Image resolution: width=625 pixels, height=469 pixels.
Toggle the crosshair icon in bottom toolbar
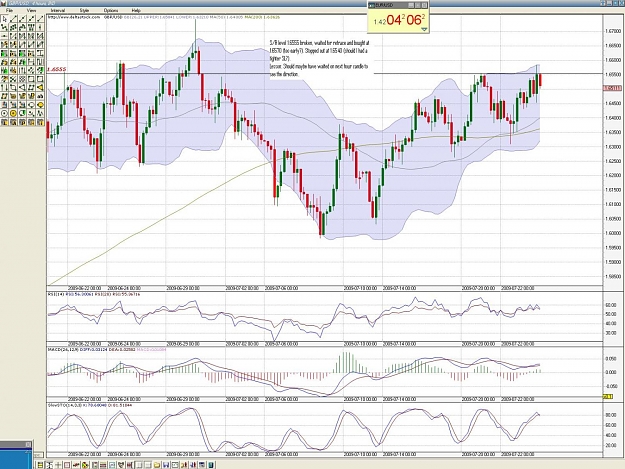point(58,465)
